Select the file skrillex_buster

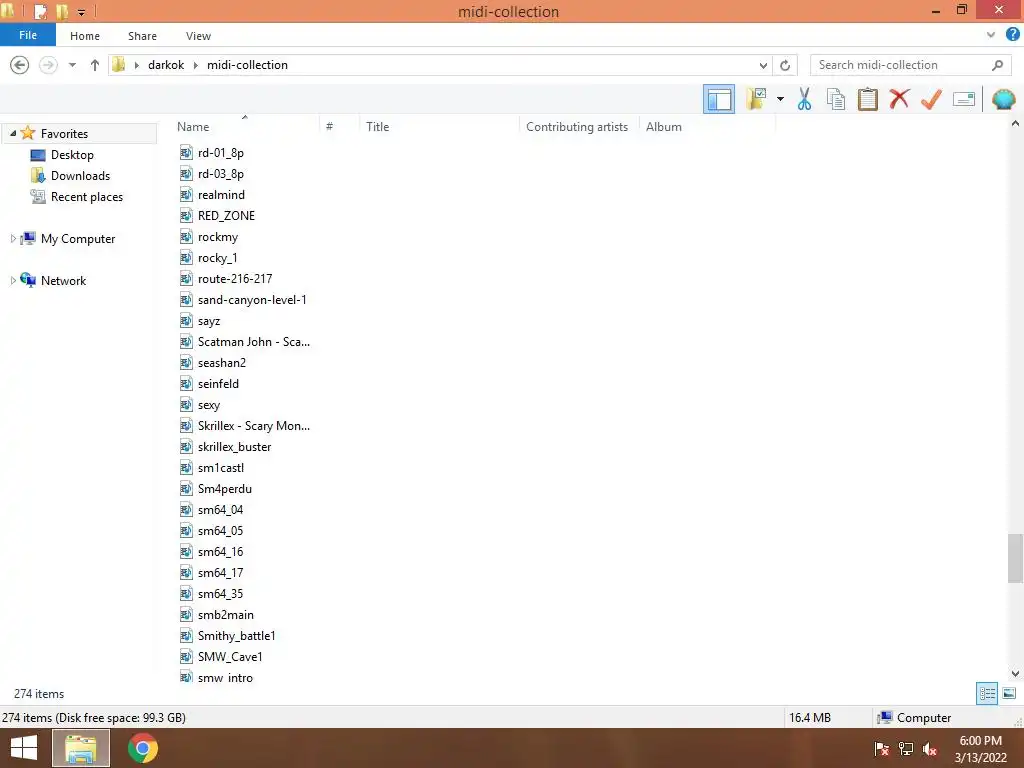[x=234, y=447]
